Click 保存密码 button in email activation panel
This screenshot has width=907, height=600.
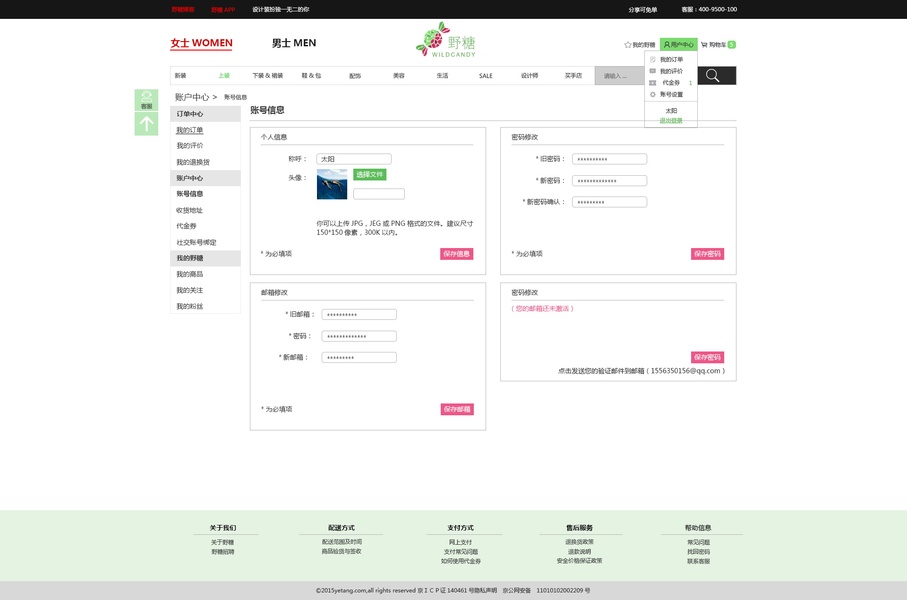click(707, 358)
